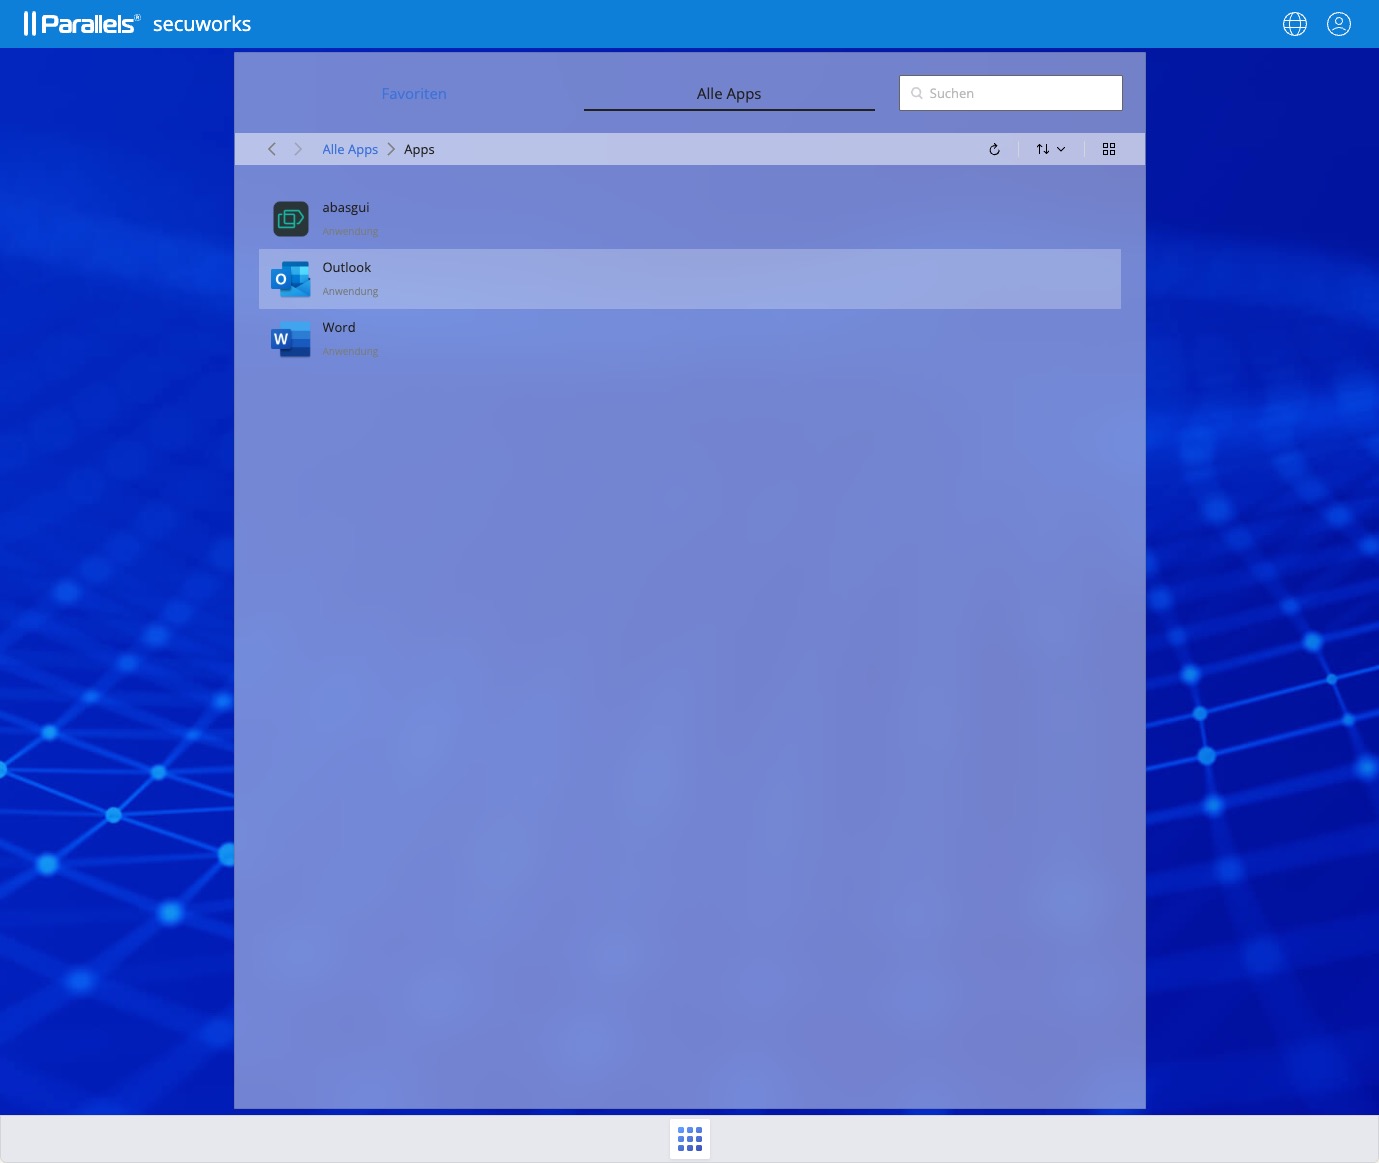Open the language globe icon
Viewport: 1379px width, 1163px height.
1294,24
